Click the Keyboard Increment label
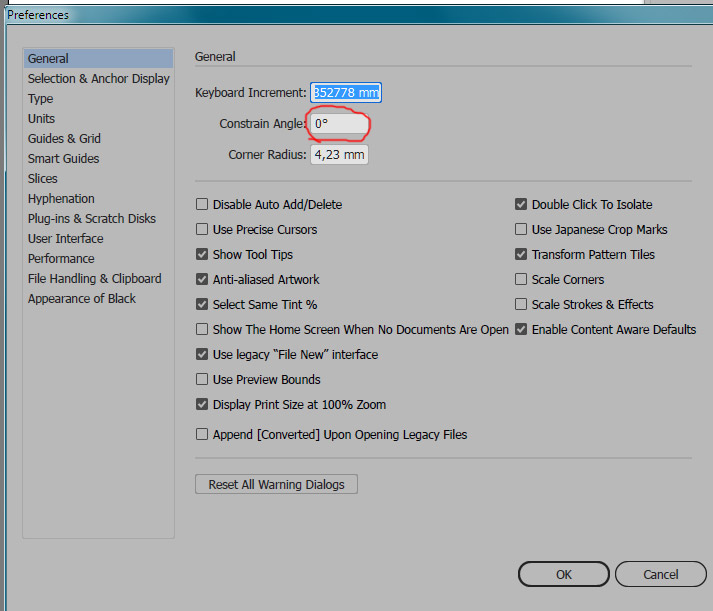This screenshot has height=611, width=713. click(x=251, y=92)
